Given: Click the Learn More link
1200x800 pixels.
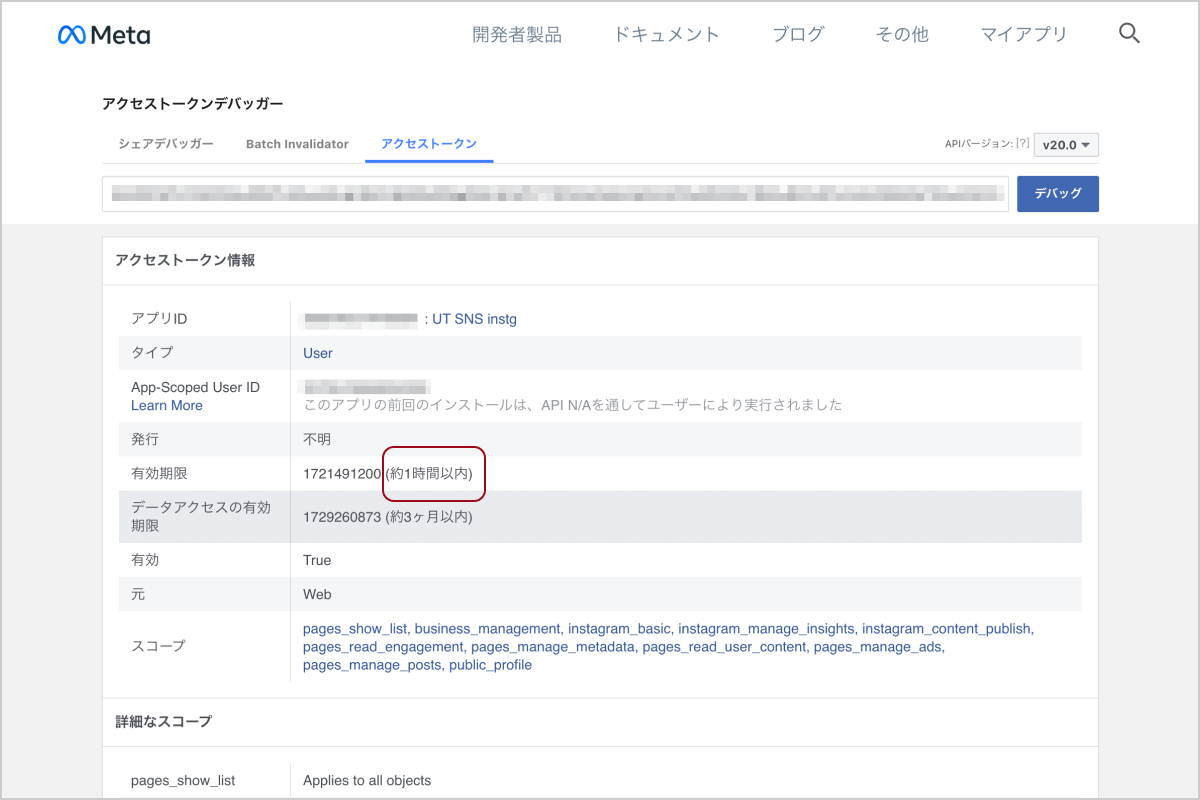Looking at the screenshot, I should [x=167, y=405].
